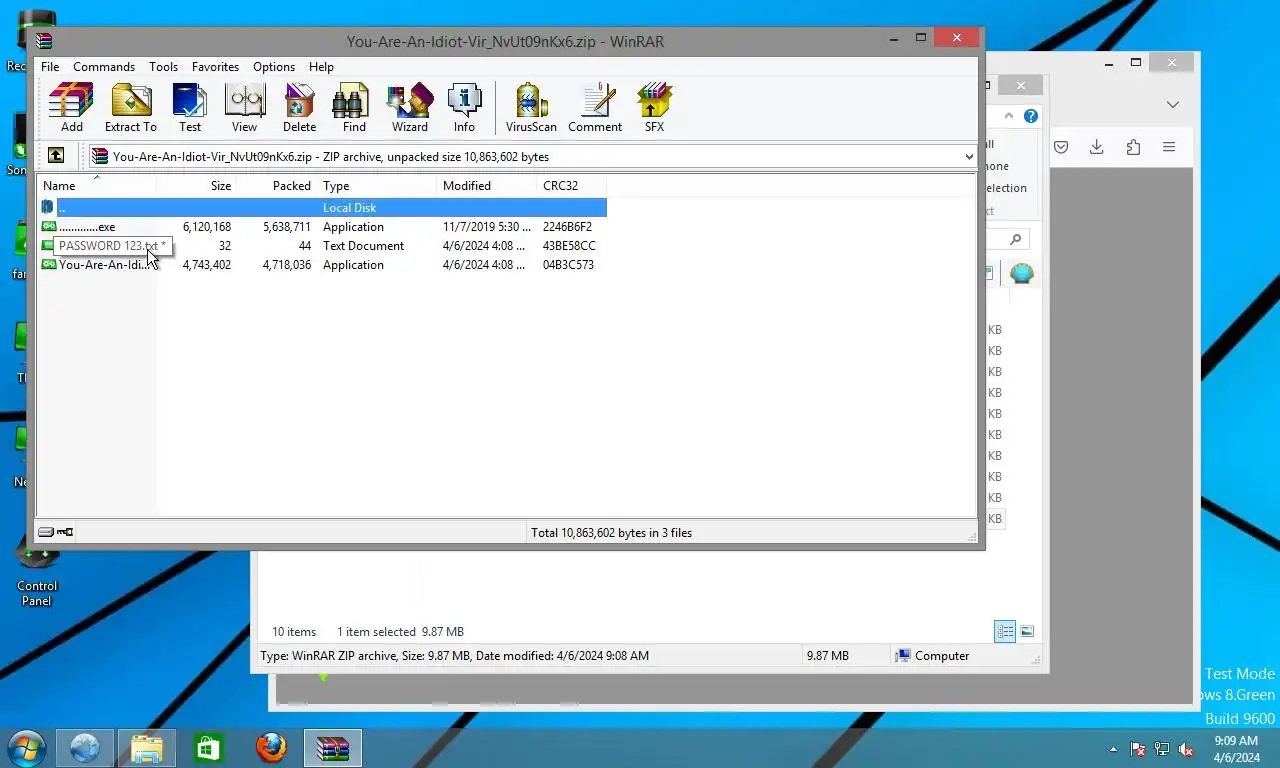Sort by the Name column header
Image resolution: width=1280 pixels, height=768 pixels.
tap(96, 185)
